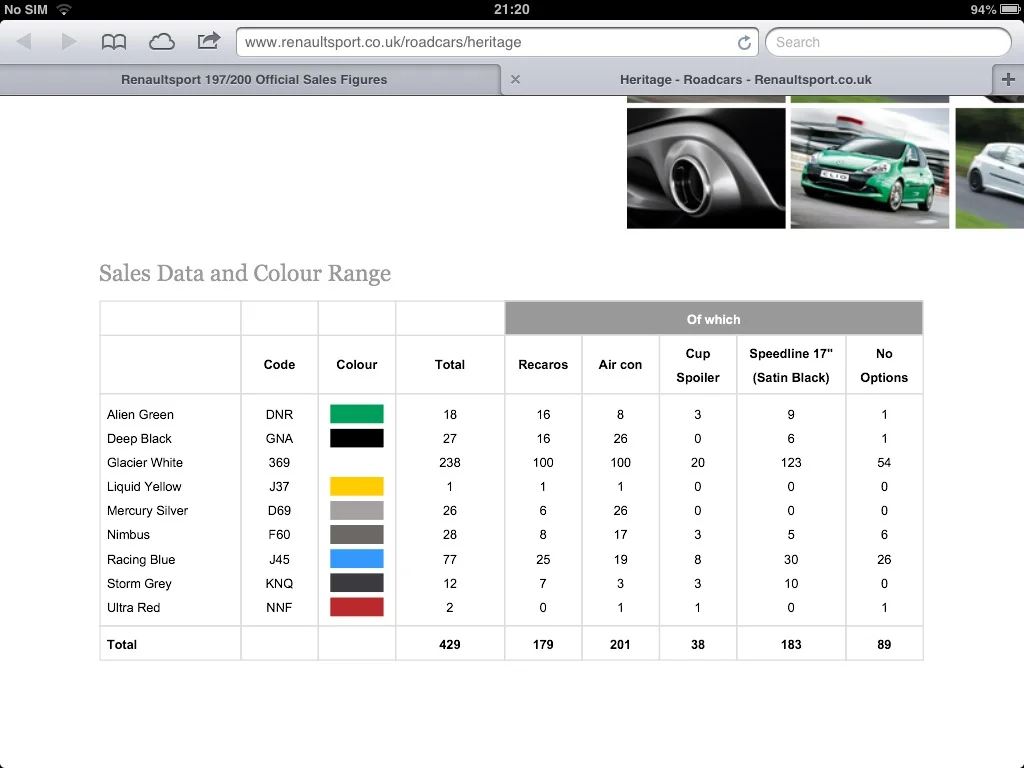The height and width of the screenshot is (768, 1024).
Task: Open the bookmarks book icon
Action: 114,42
